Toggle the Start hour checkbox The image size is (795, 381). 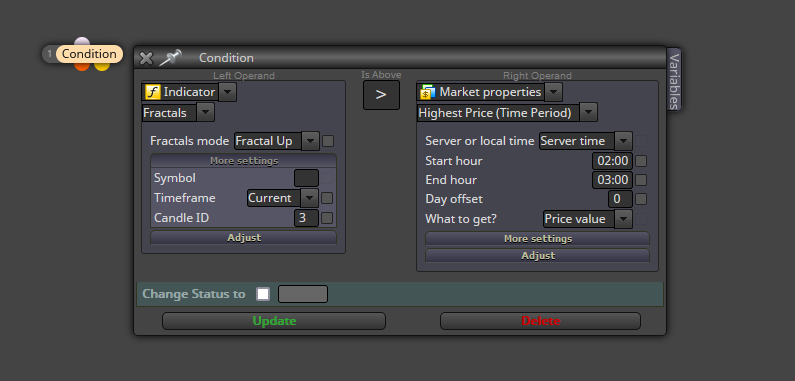pyautogui.click(x=641, y=161)
